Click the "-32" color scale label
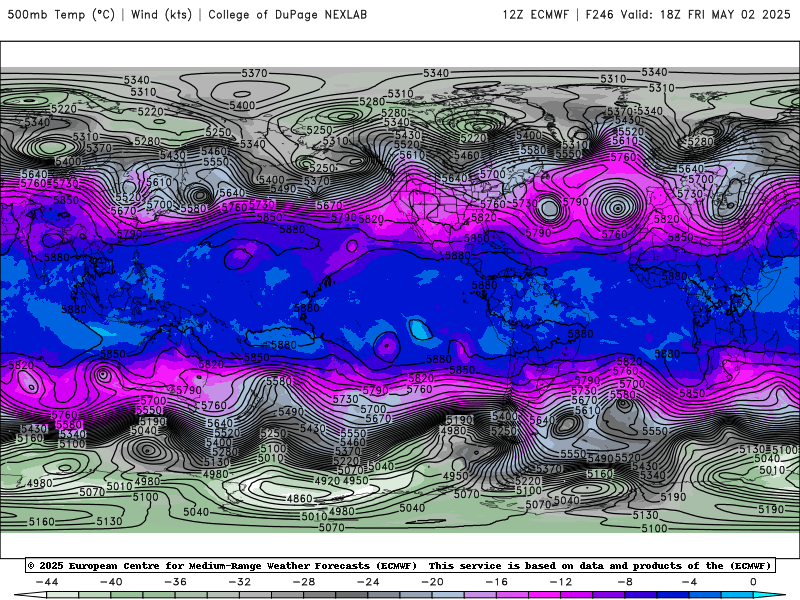Image resolution: width=800 pixels, height=600 pixels. [239, 582]
